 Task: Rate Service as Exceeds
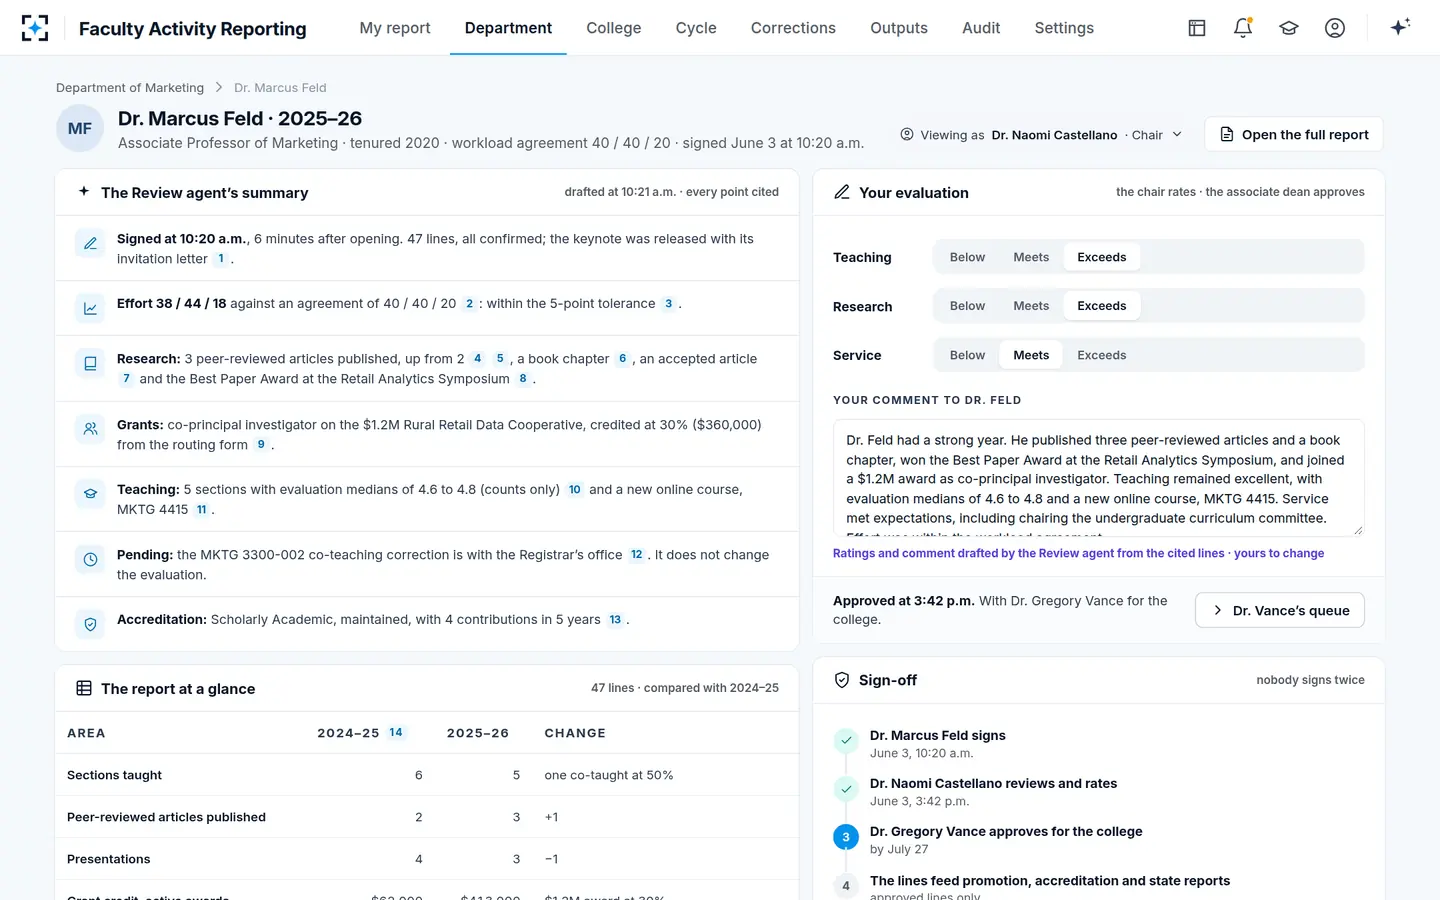tap(1101, 355)
